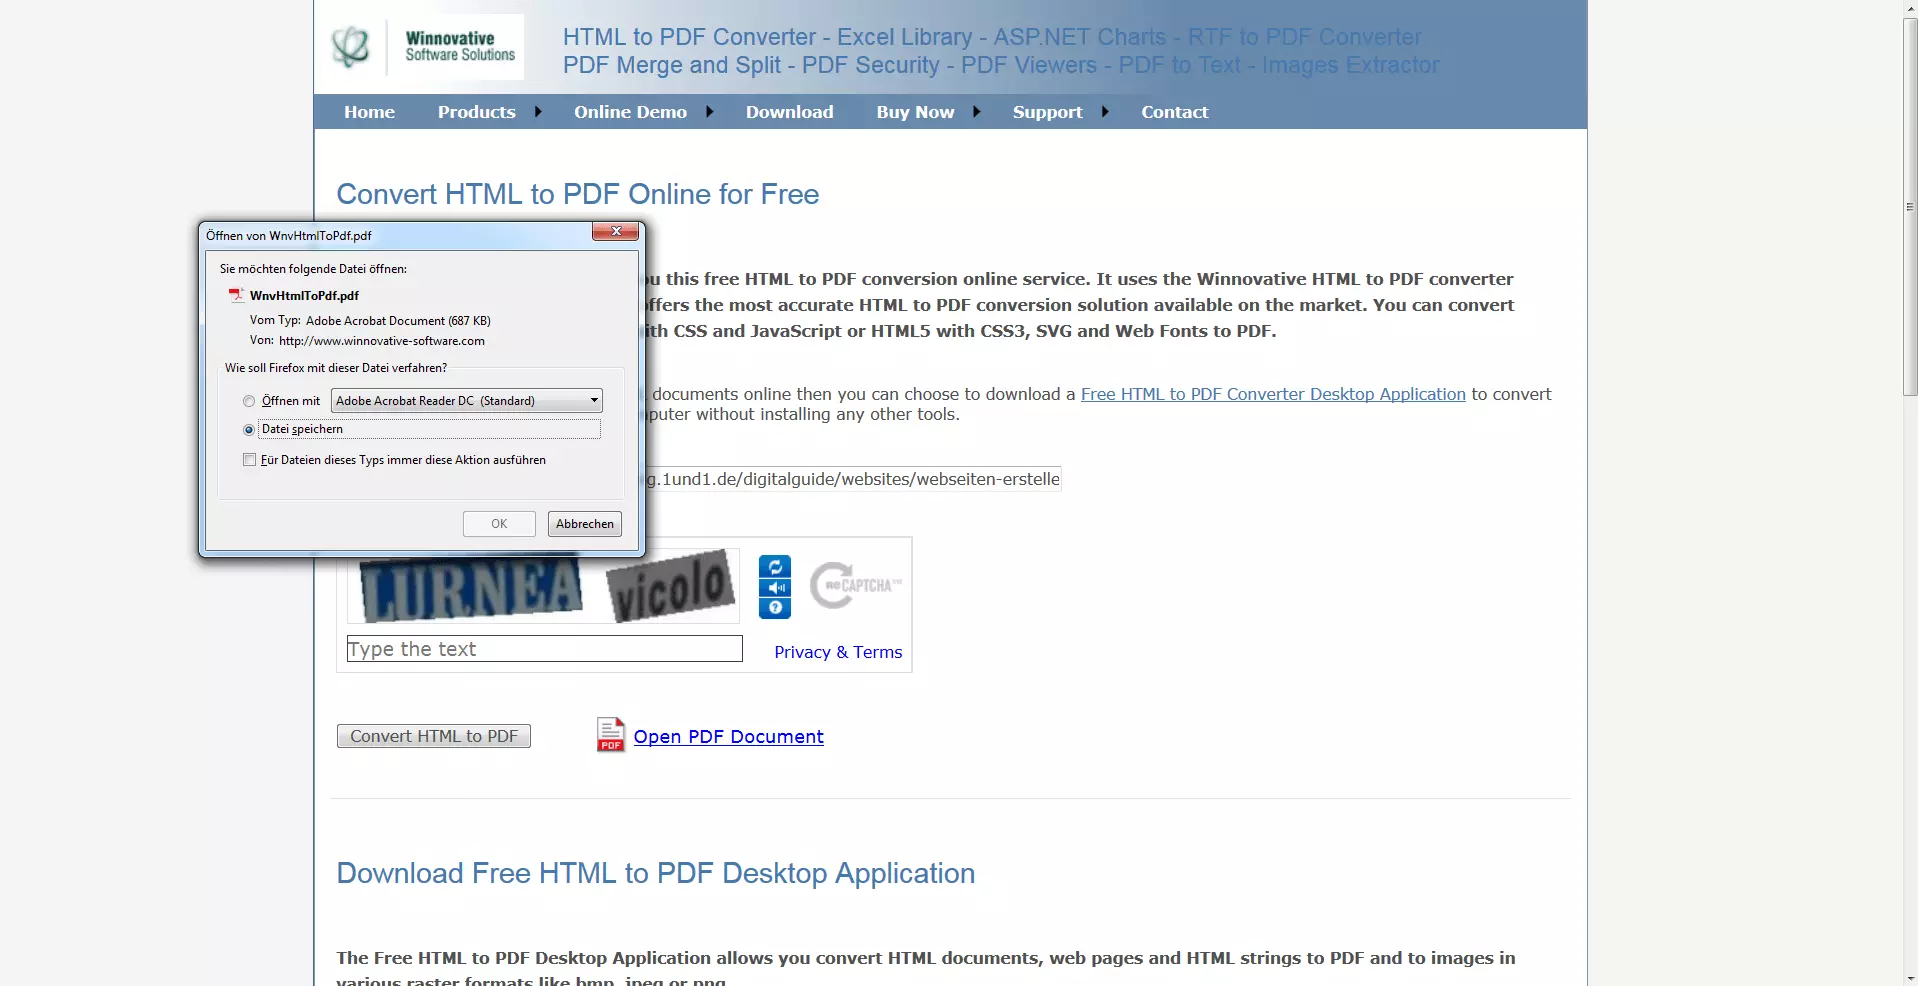1918x986 pixels.
Task: Open the Products menu
Action: [477, 112]
